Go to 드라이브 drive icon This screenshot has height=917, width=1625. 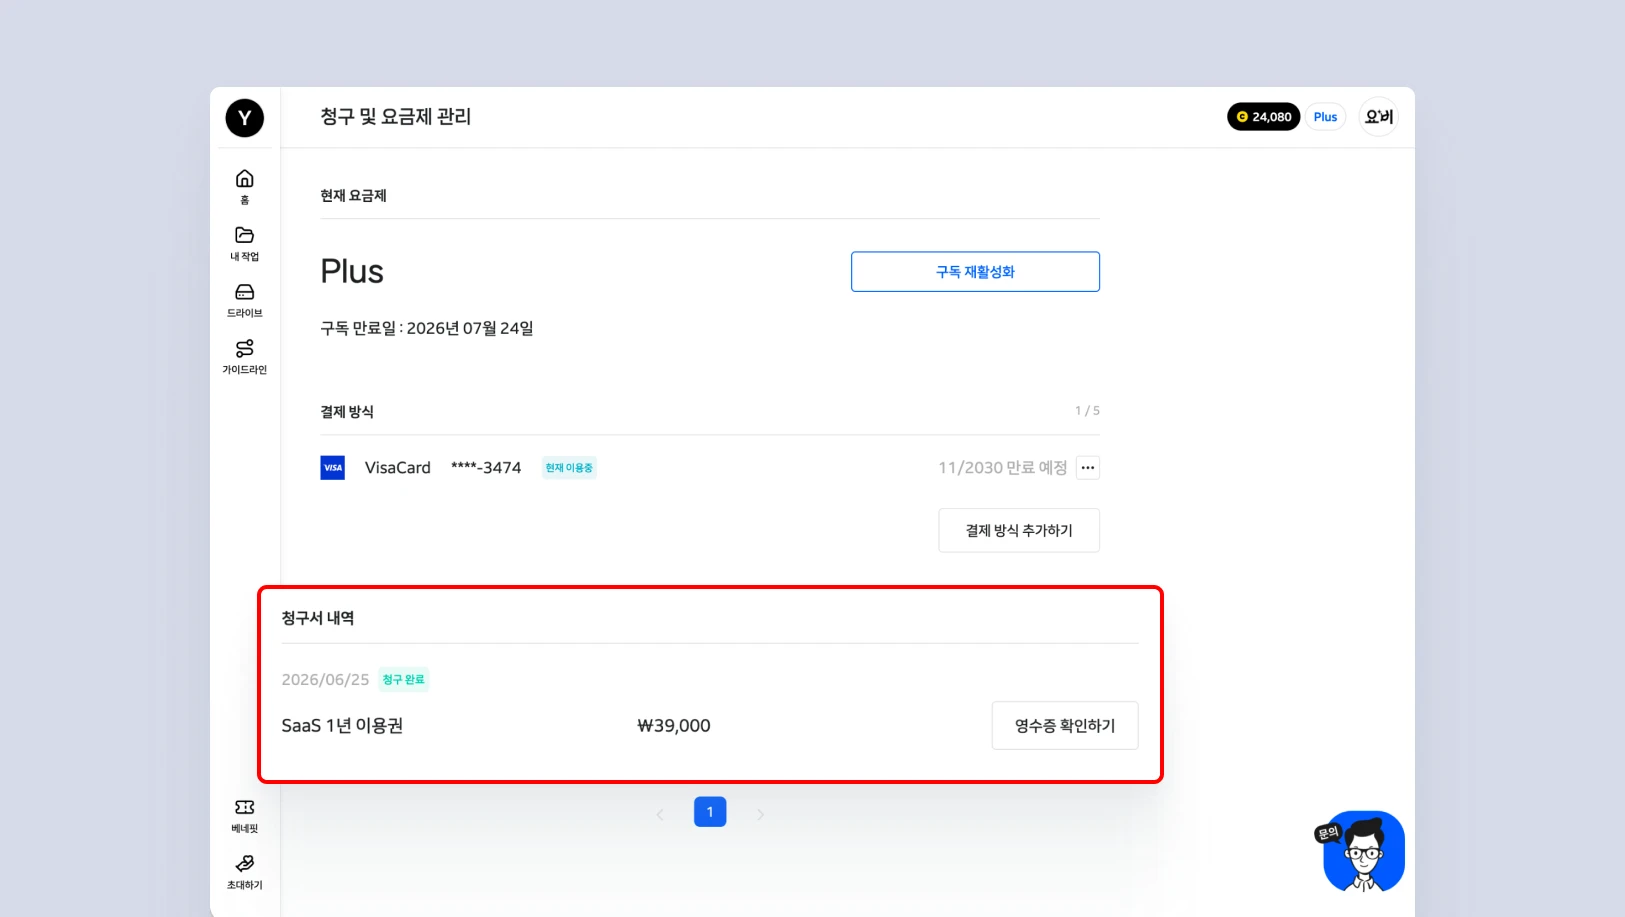(244, 292)
